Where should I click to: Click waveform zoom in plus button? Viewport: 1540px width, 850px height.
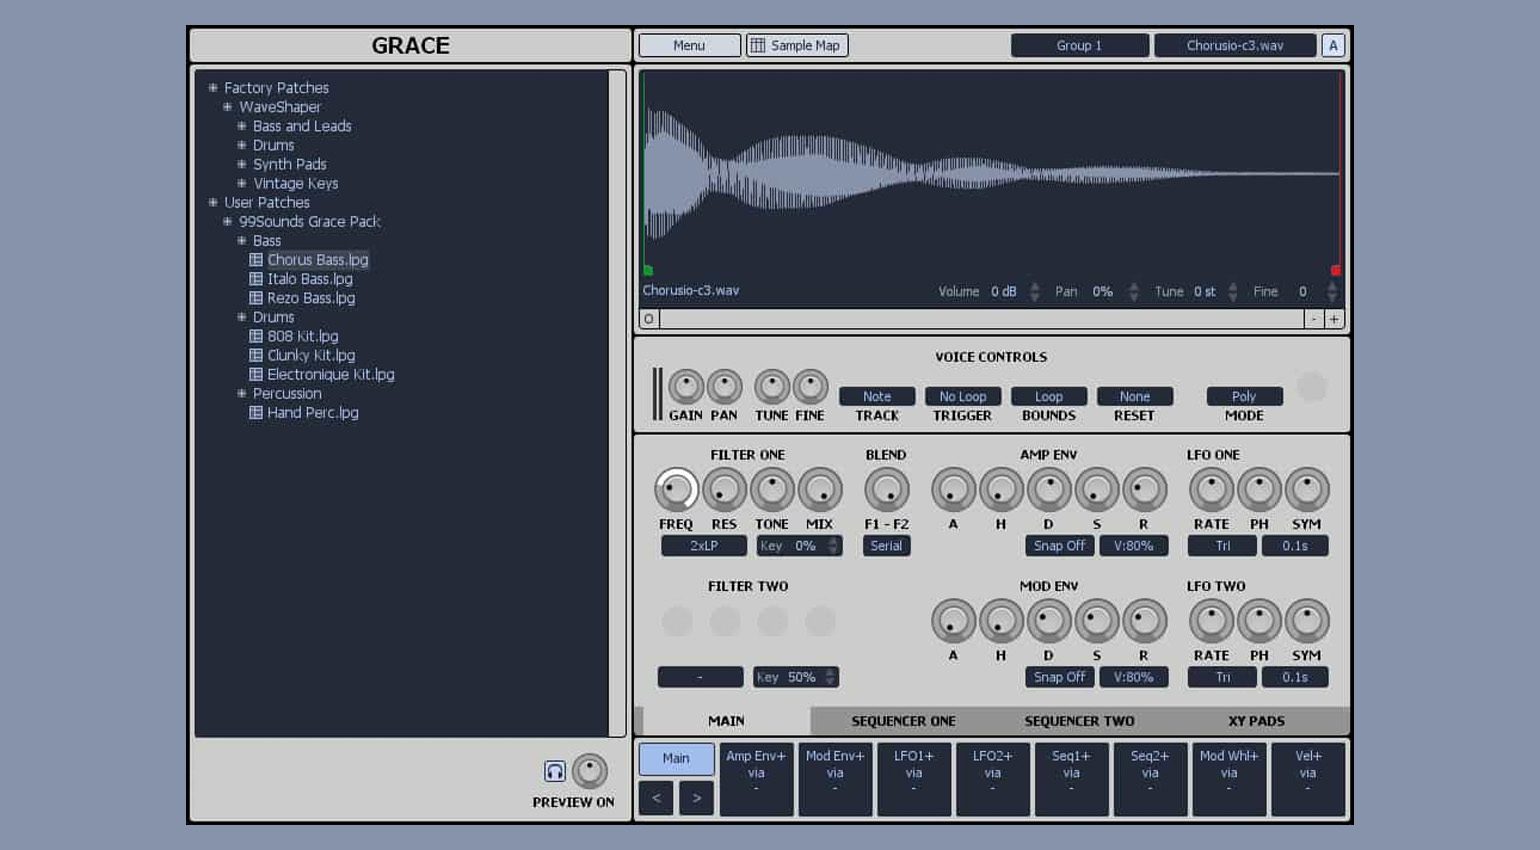pyautogui.click(x=1334, y=319)
